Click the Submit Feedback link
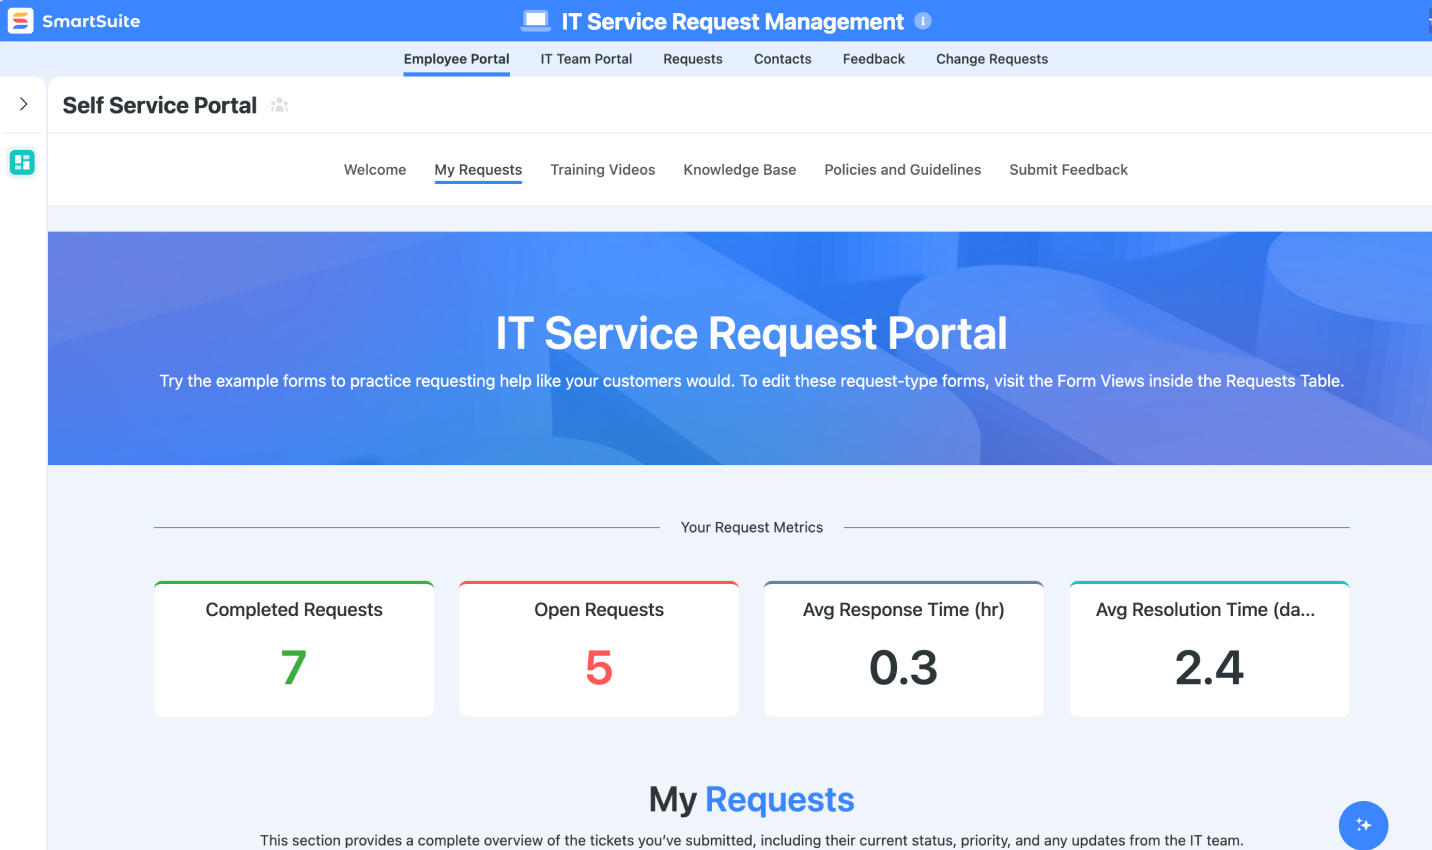The width and height of the screenshot is (1432, 850). click(x=1068, y=170)
